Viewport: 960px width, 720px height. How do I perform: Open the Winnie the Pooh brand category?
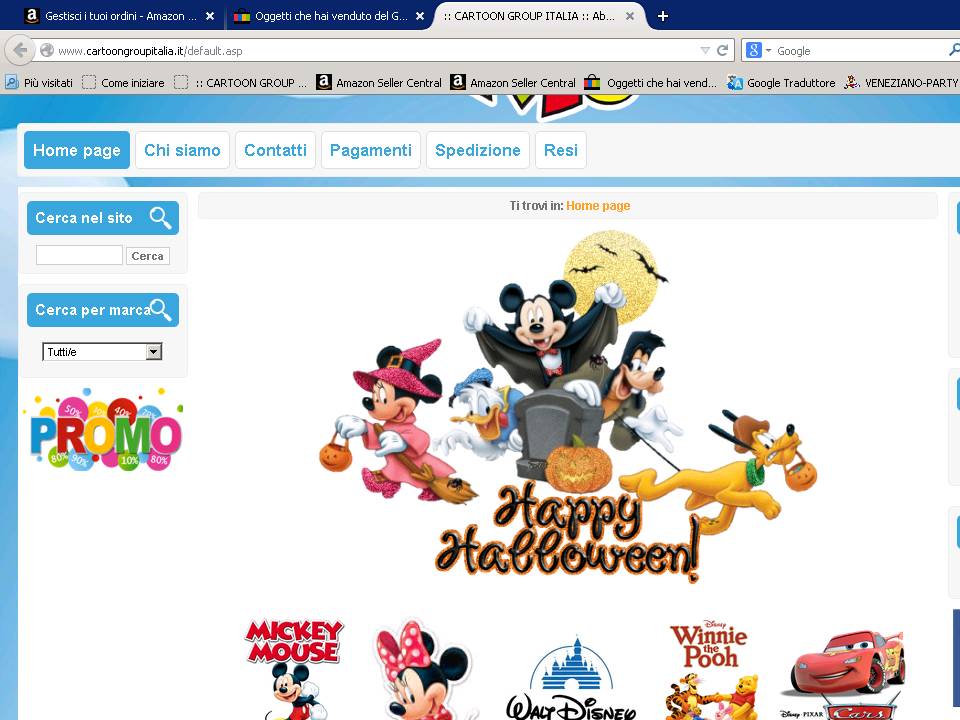(710, 669)
